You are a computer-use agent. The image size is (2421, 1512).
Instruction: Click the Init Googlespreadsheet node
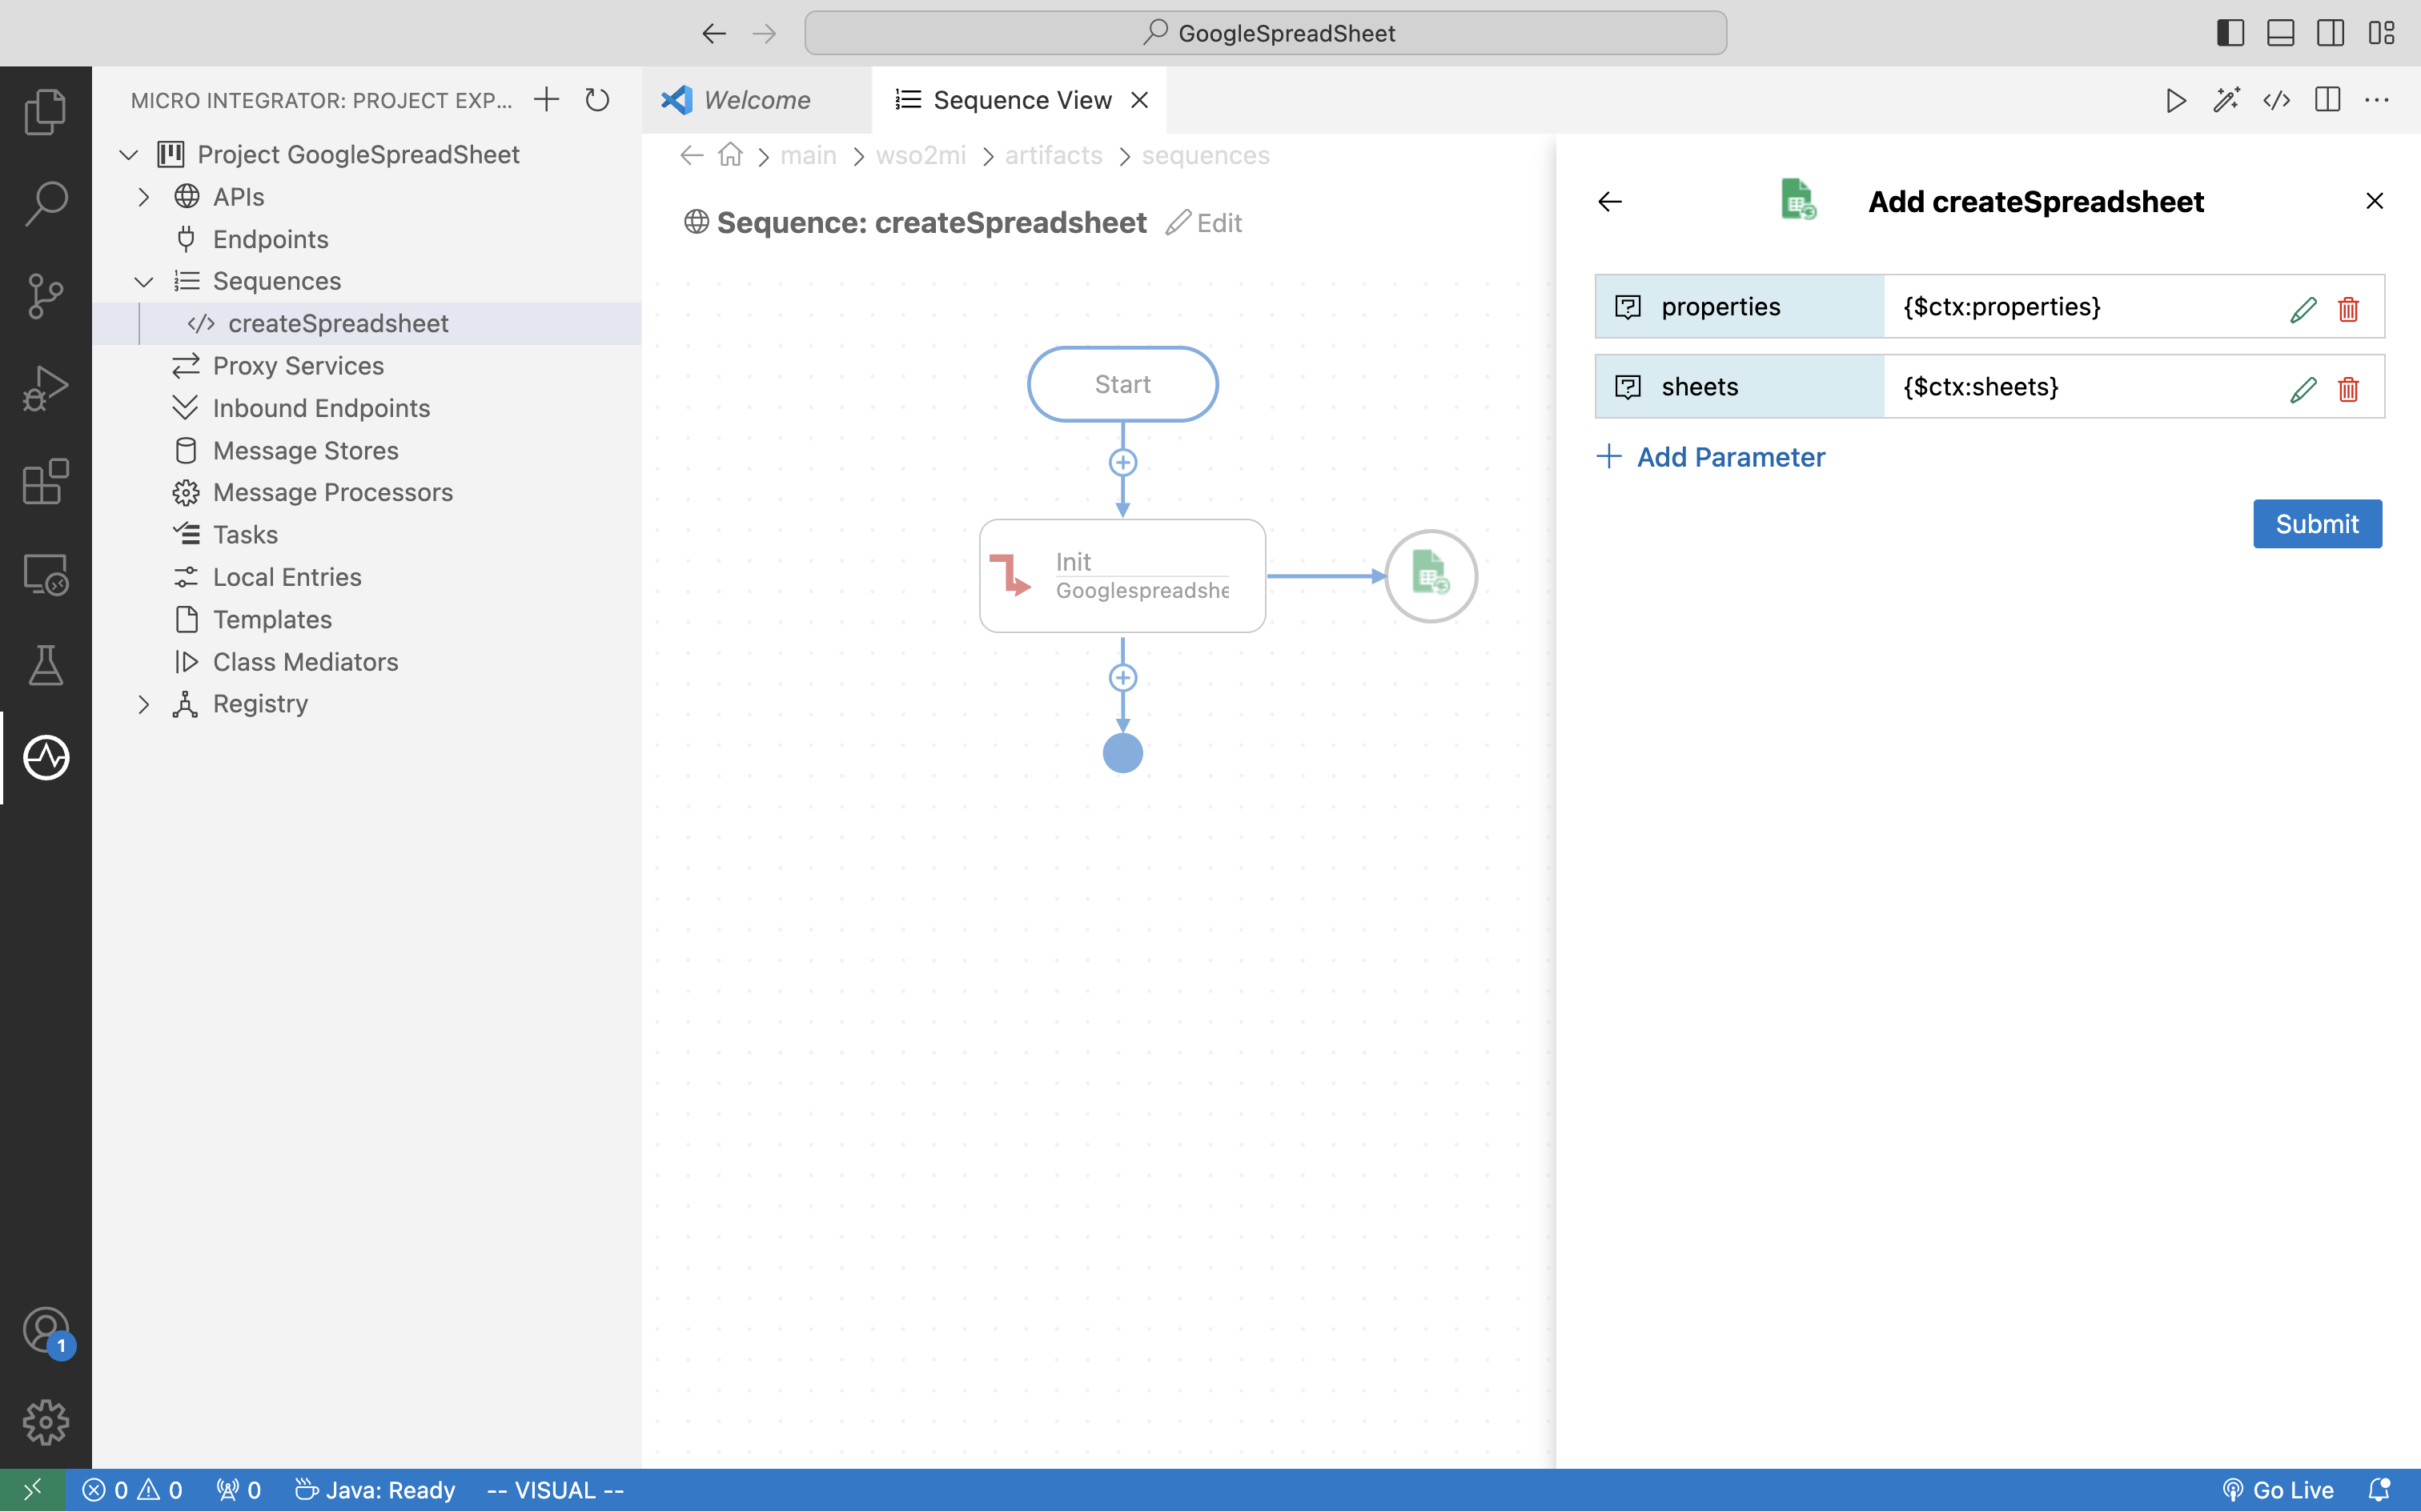click(1122, 576)
